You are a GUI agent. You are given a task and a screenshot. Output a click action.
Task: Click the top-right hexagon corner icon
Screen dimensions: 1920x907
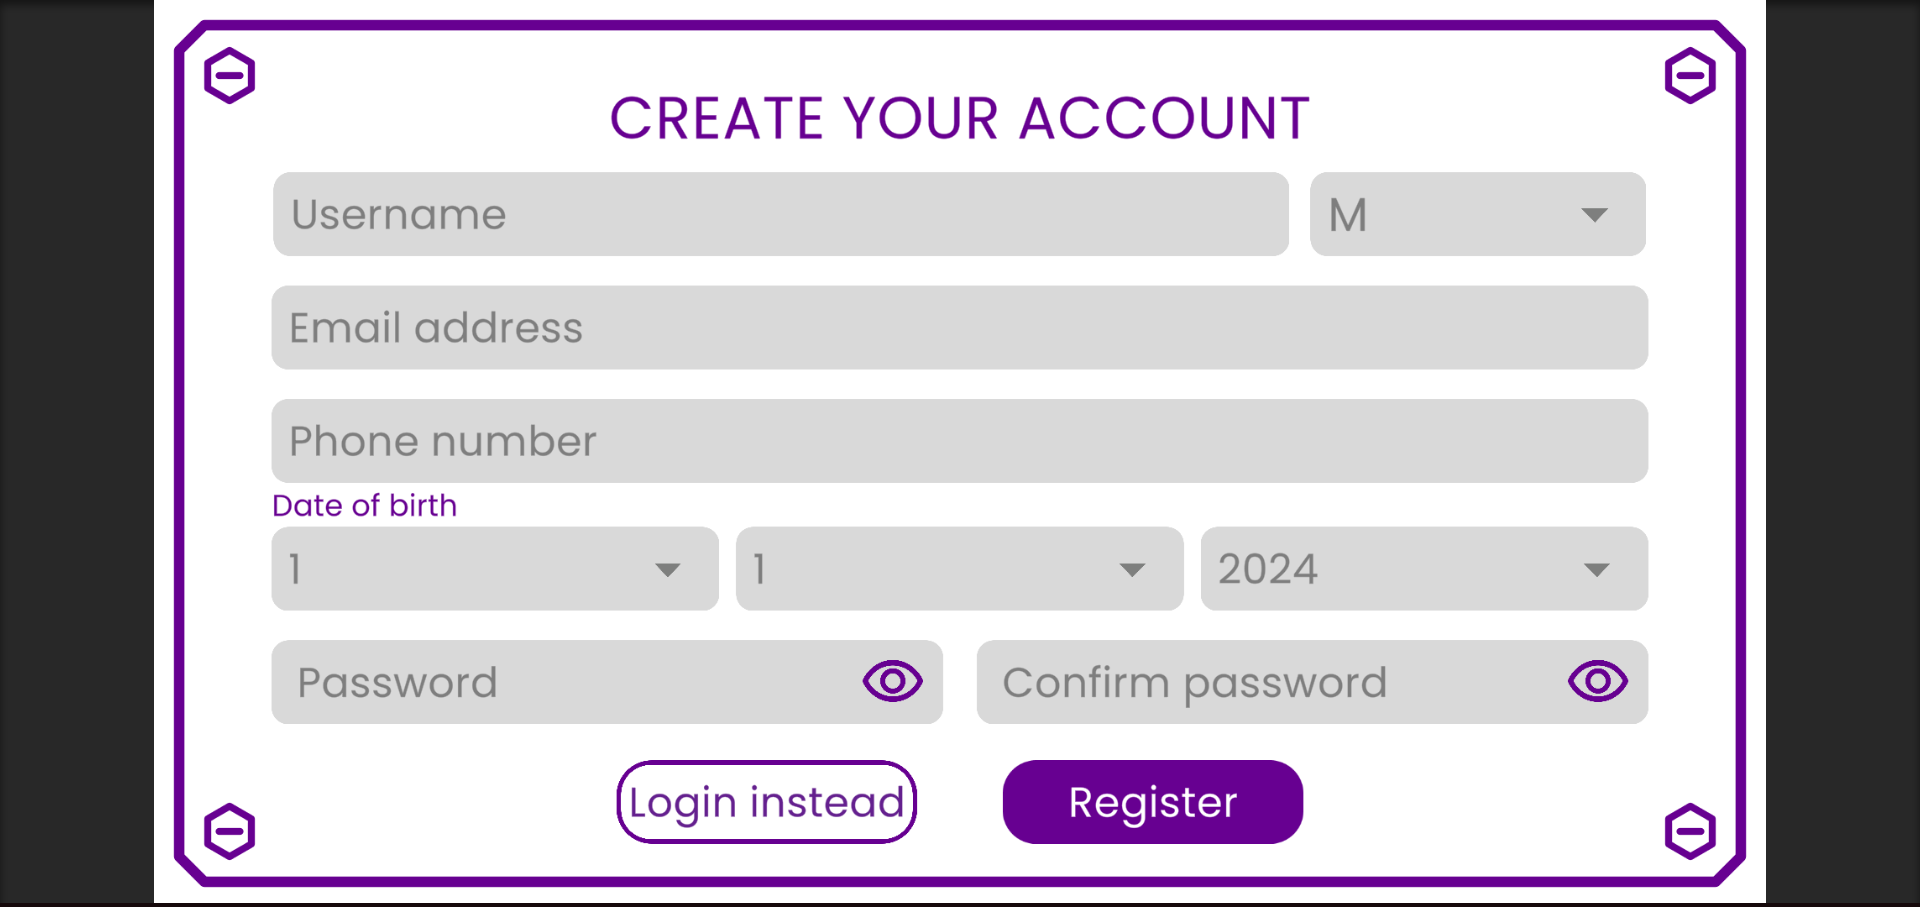click(1690, 75)
